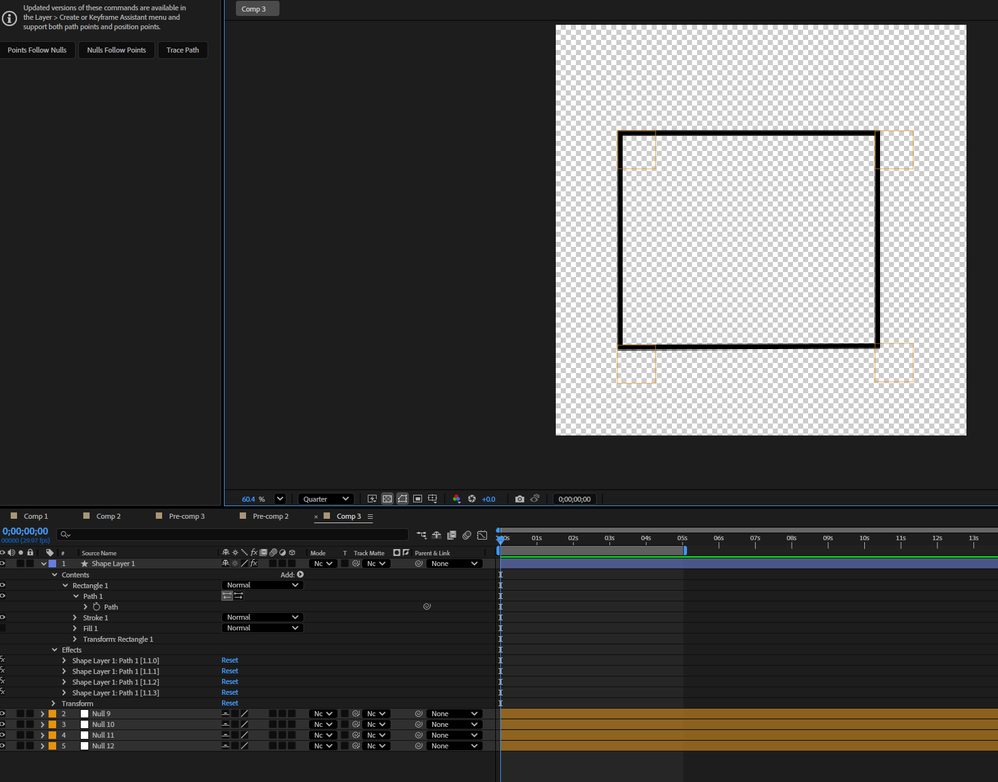Switch to the Pre-comp 3 tab

point(186,517)
